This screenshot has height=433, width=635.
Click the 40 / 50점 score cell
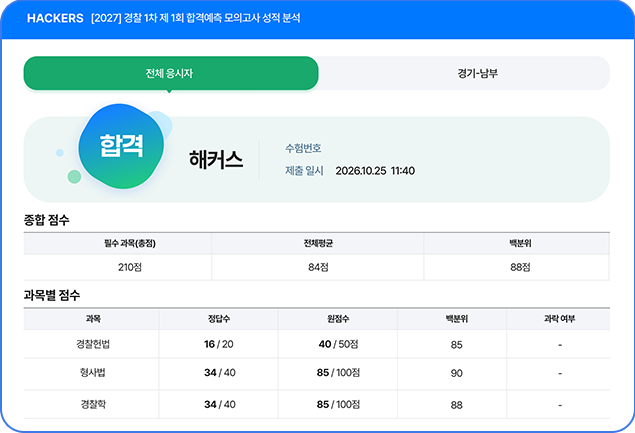coord(339,344)
